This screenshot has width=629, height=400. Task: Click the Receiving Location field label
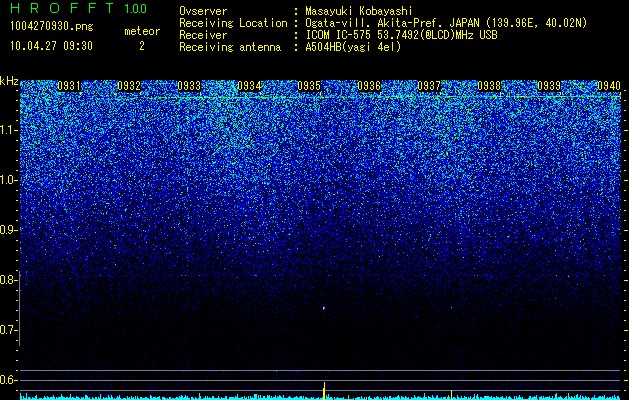point(233,23)
